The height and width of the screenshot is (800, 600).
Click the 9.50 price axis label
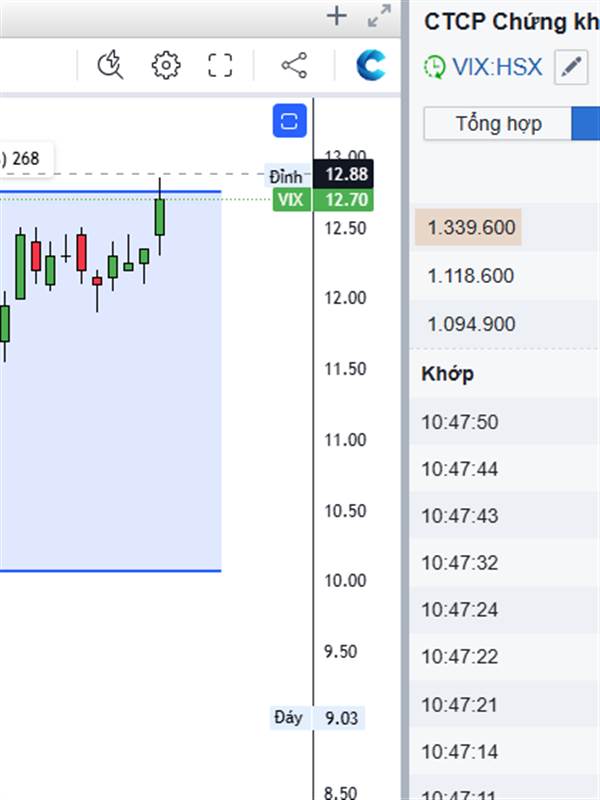click(x=341, y=652)
